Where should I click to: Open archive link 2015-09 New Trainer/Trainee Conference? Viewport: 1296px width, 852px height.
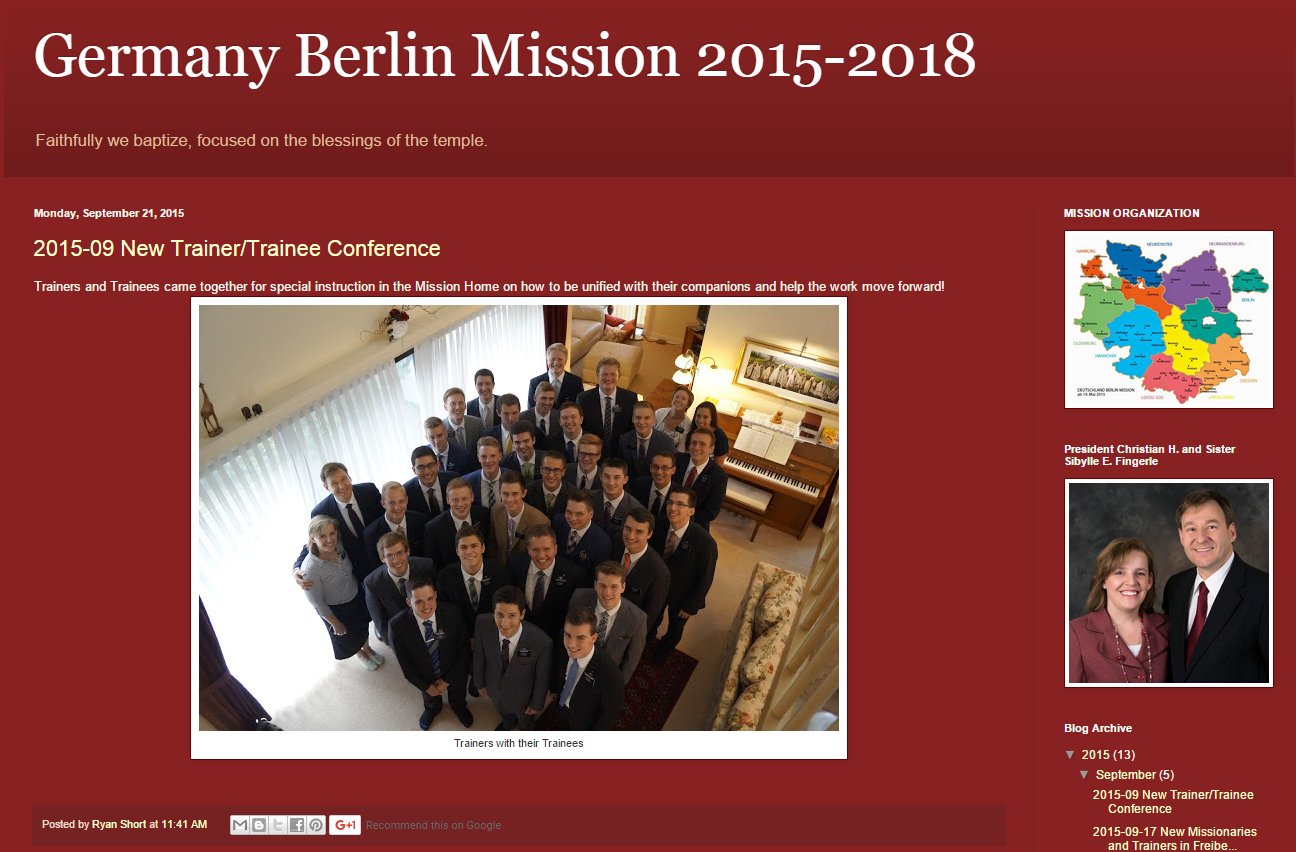point(1172,802)
